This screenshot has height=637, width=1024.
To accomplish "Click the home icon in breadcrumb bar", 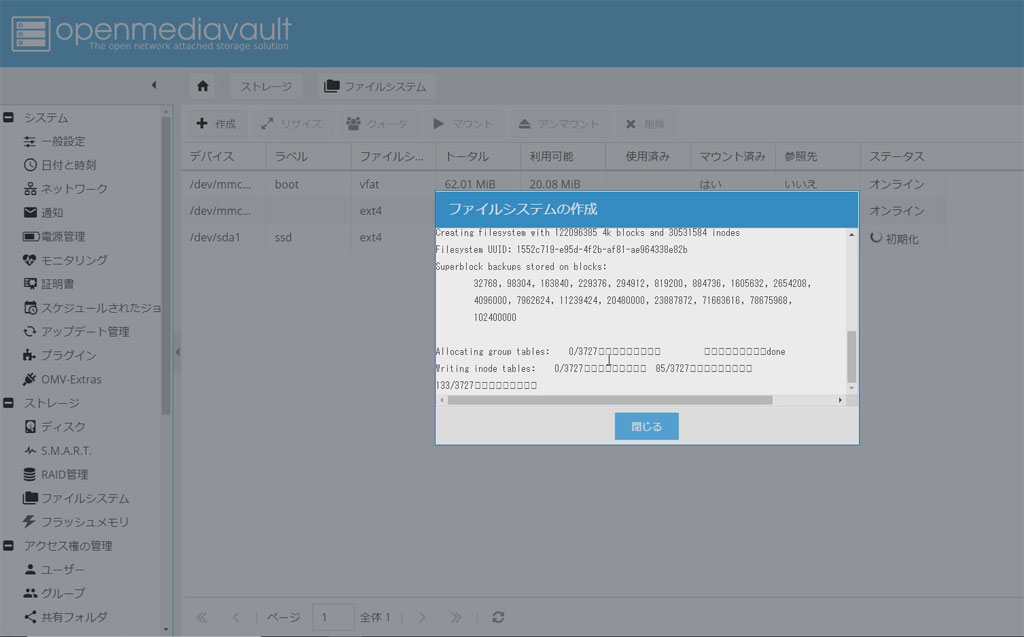I will tap(203, 86).
